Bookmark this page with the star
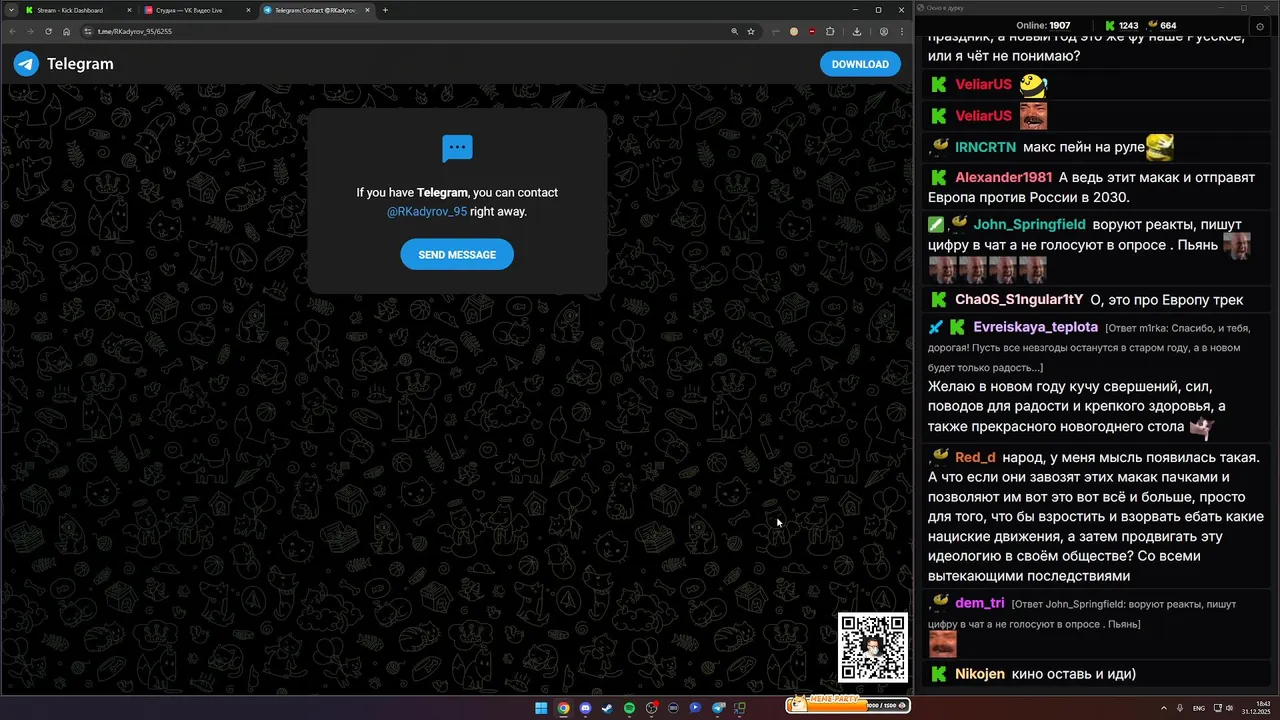This screenshot has width=1280, height=720. (x=751, y=31)
